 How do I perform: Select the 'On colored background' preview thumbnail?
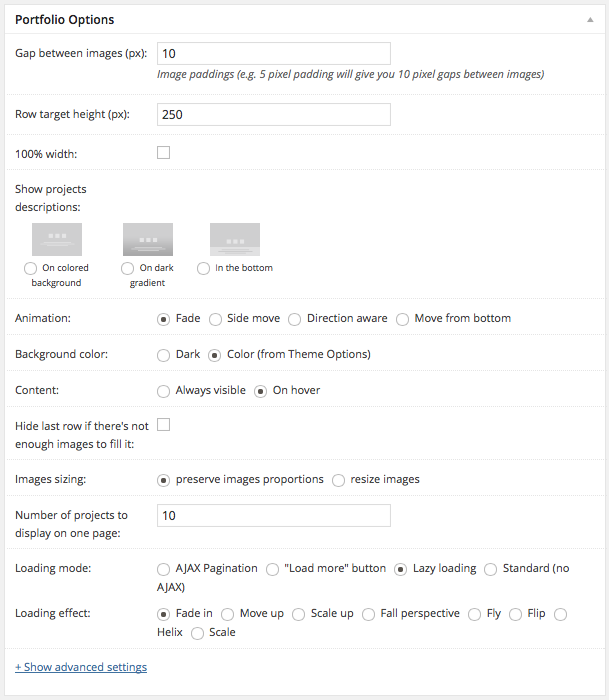(57, 239)
